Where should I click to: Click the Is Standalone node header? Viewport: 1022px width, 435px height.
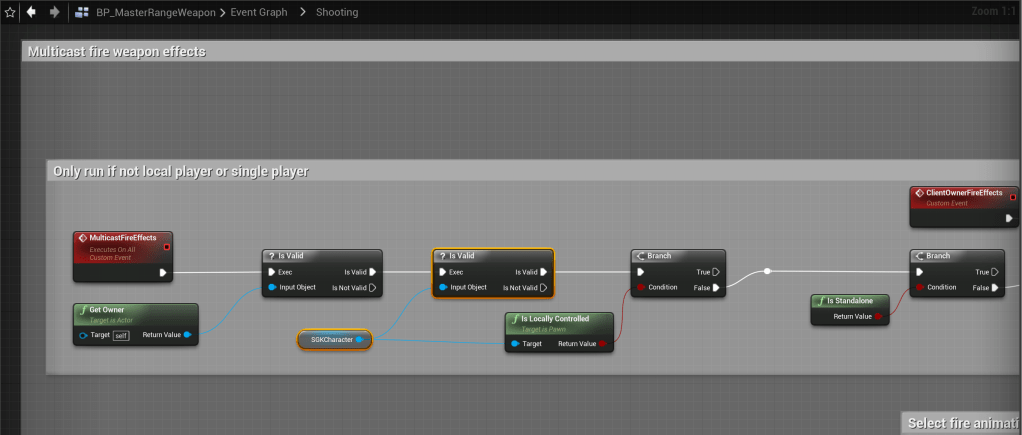(852, 301)
